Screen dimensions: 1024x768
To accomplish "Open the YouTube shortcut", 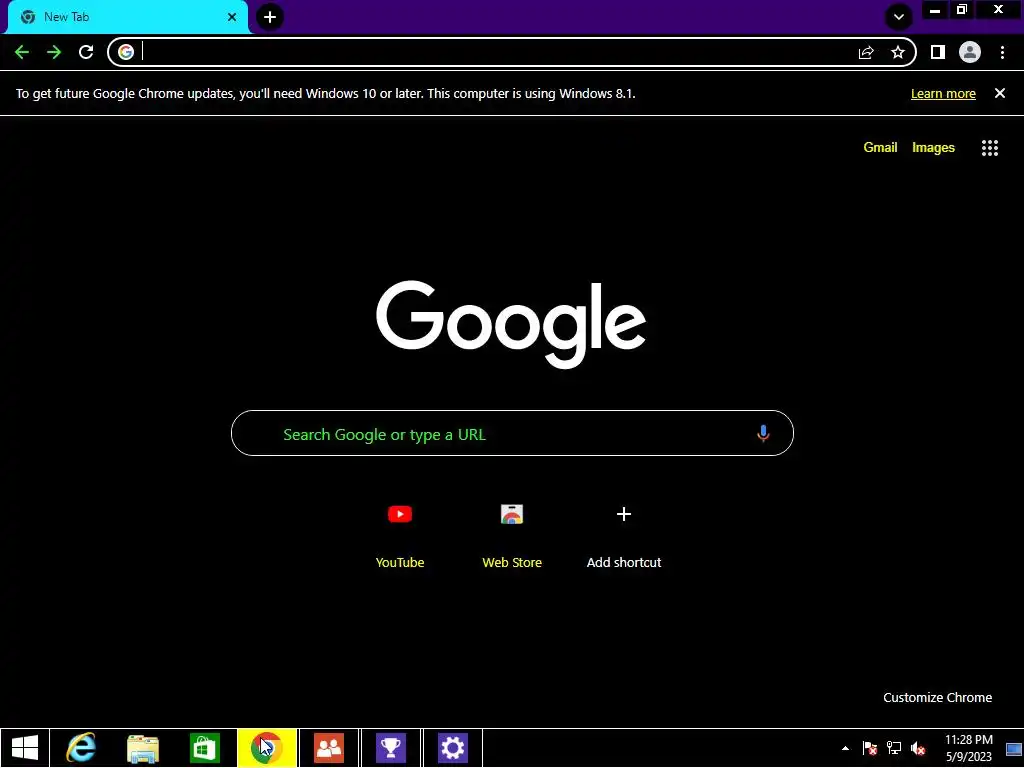I will pos(400,536).
